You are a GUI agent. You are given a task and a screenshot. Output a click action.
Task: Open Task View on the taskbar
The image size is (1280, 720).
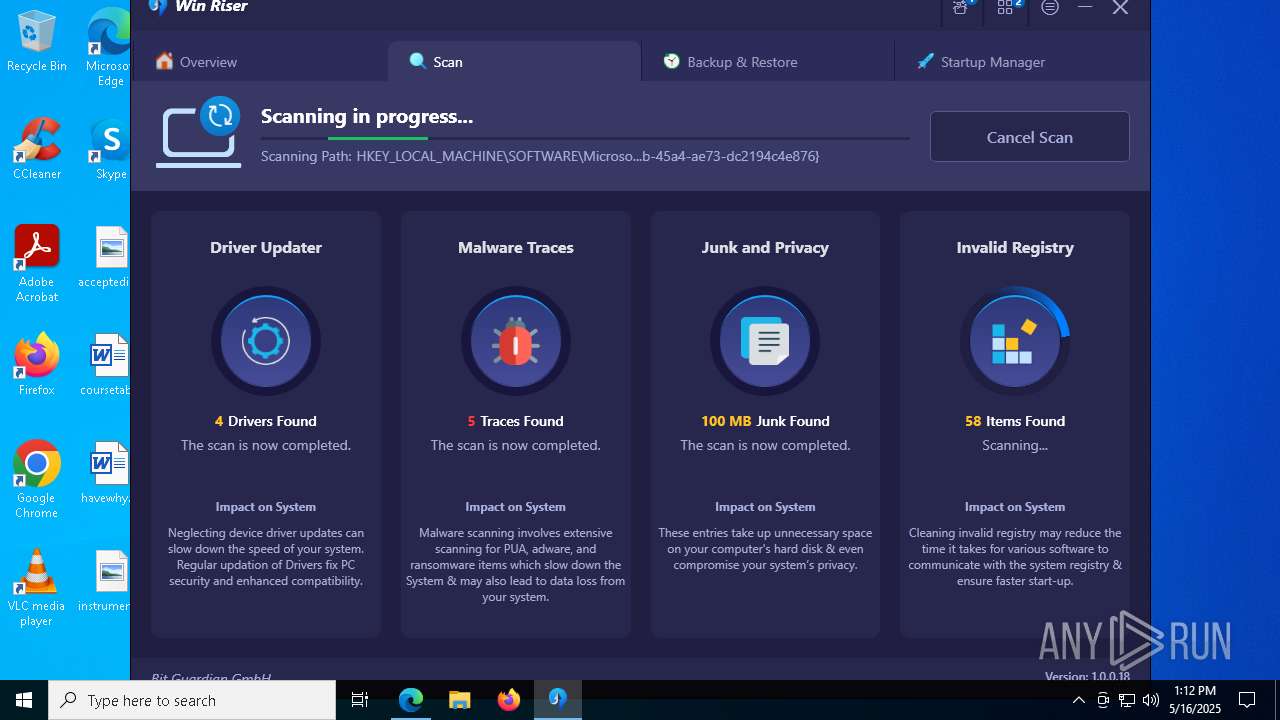[360, 700]
